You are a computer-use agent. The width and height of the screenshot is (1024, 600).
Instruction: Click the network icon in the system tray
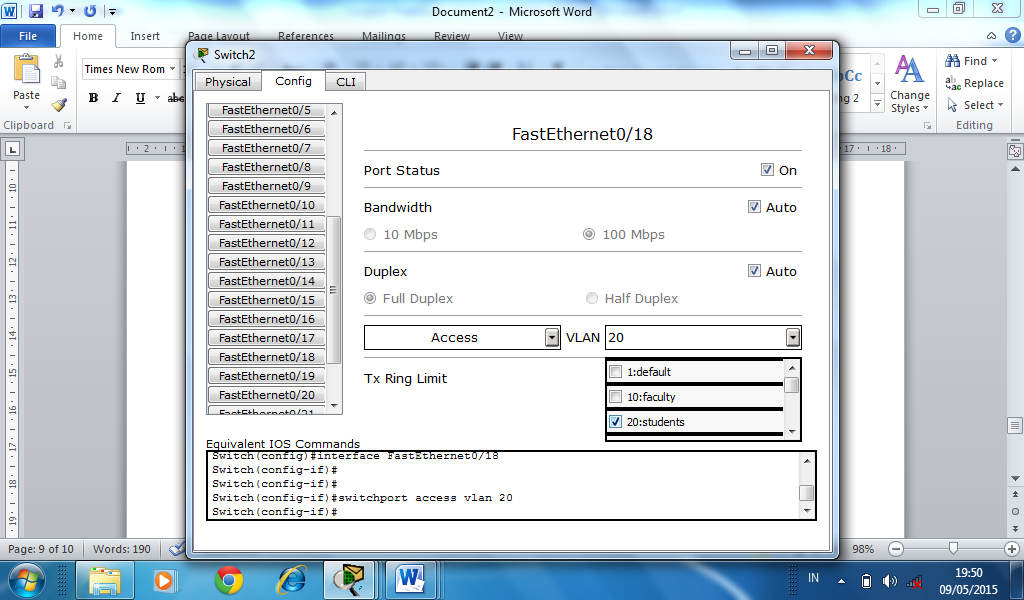click(x=914, y=581)
